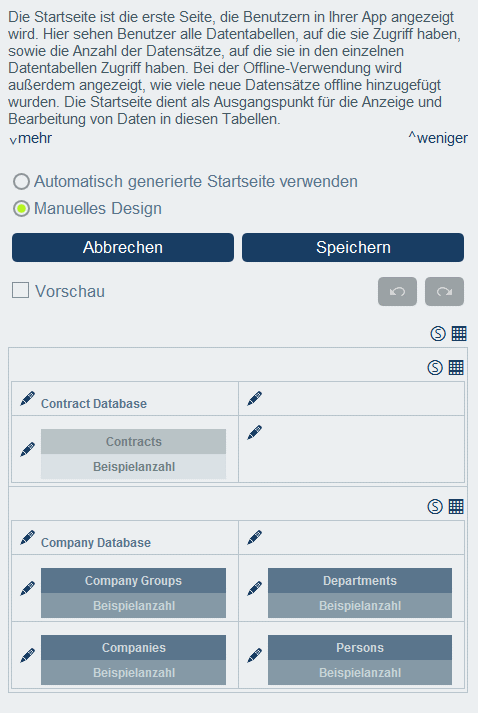Click the pencil icon beside Contract Database
The image size is (478, 713).
click(x=27, y=399)
